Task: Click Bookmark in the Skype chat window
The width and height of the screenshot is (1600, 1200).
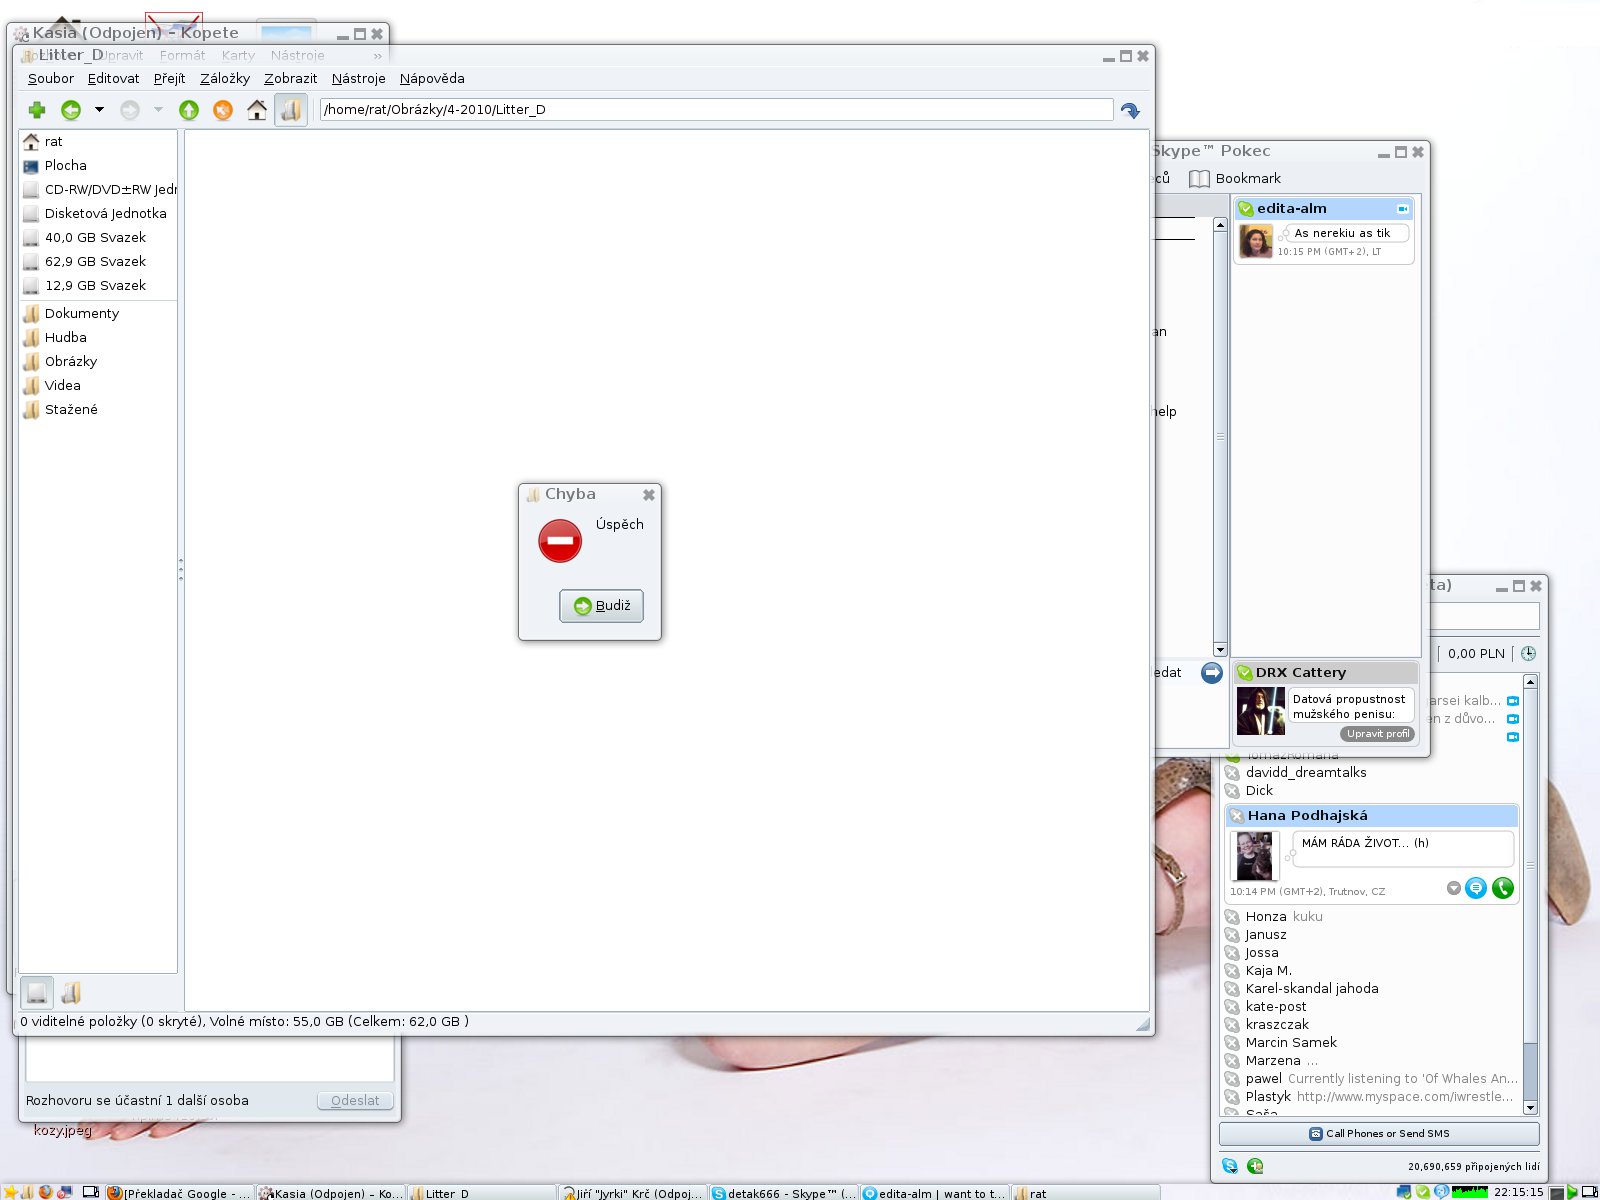Action: 1235,179
